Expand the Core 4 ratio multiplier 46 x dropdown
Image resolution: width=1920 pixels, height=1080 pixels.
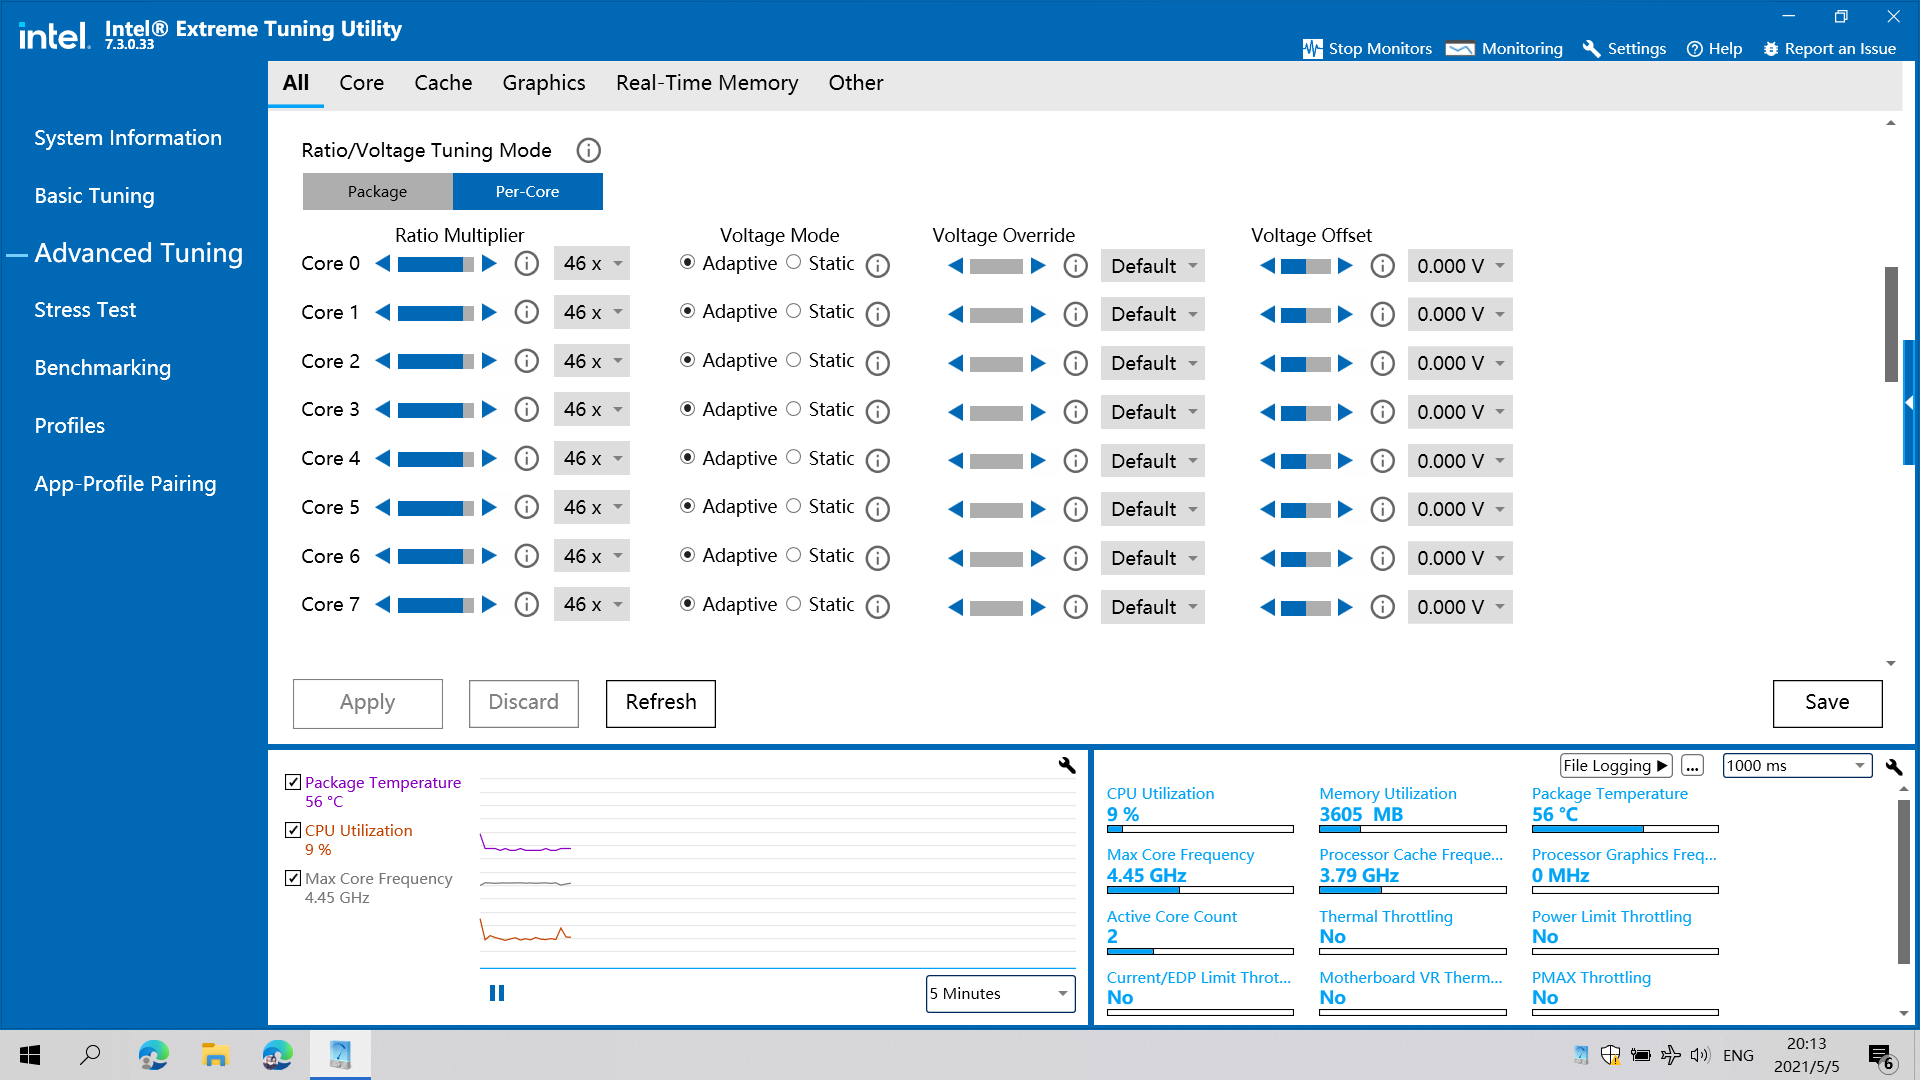tap(592, 459)
